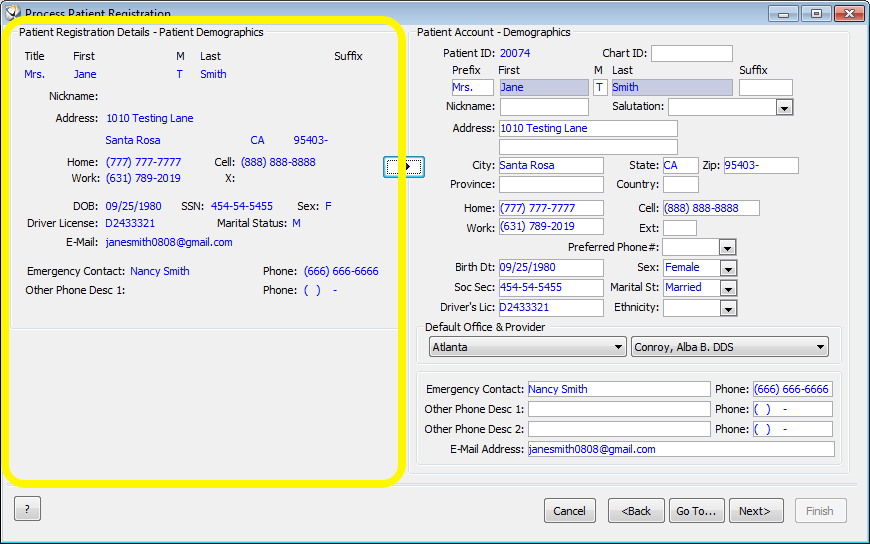Viewport: 870px width, 544px height.
Task: Click the Emergency Contact field in Patient Account
Action: click(619, 389)
